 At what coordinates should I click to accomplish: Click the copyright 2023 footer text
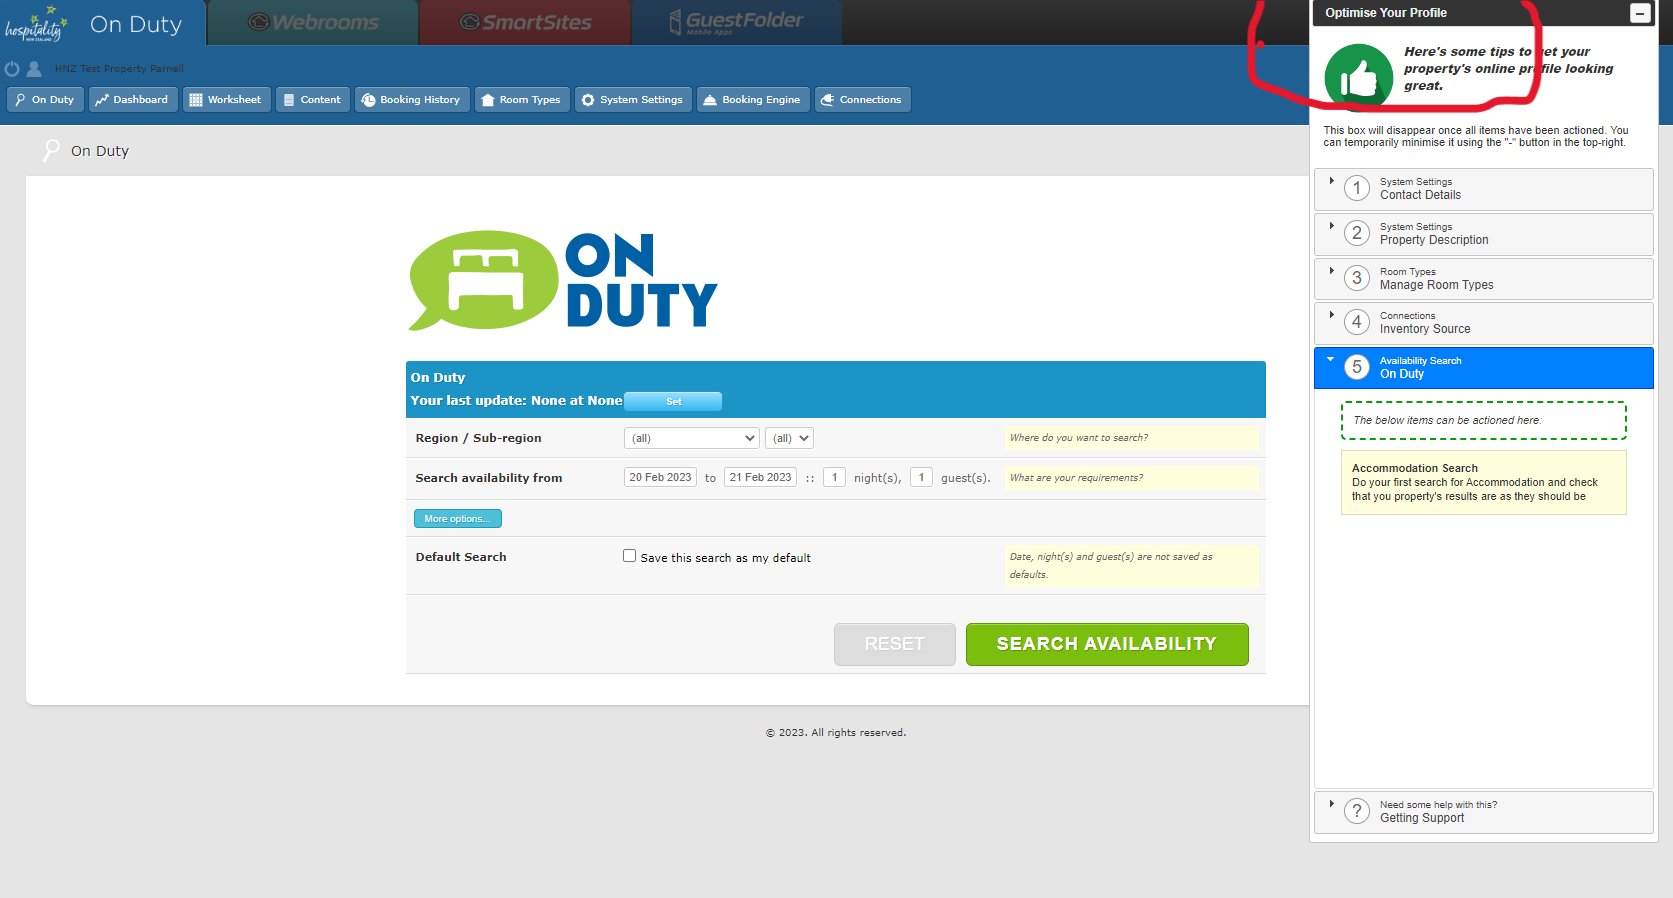pos(836,733)
